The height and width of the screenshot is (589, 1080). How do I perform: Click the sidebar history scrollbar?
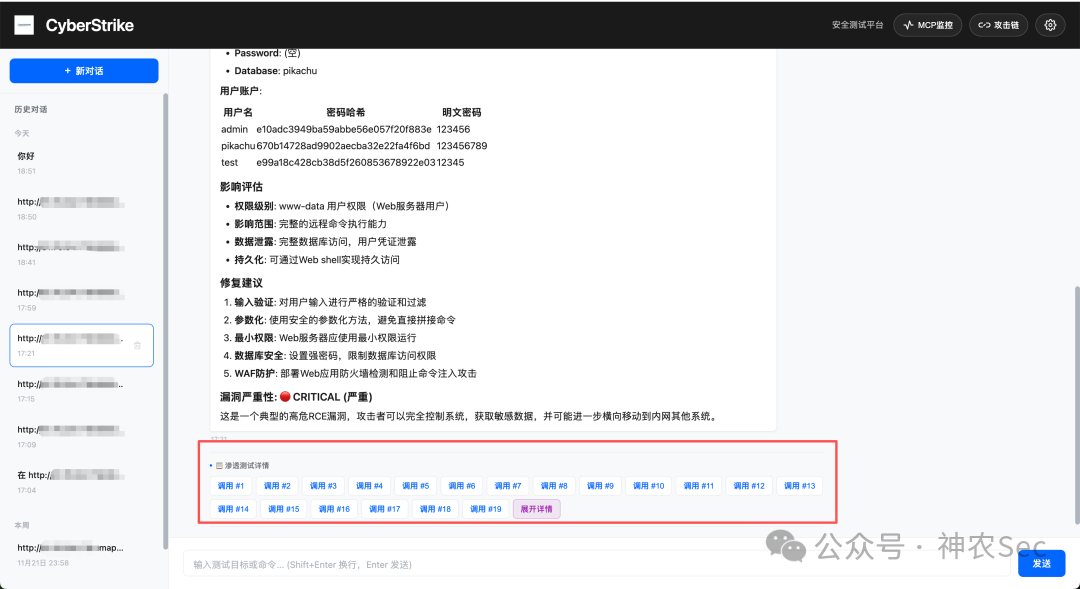165,320
